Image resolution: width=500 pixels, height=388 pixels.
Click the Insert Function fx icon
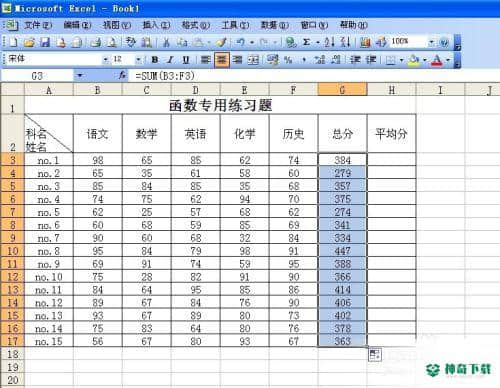point(123,76)
